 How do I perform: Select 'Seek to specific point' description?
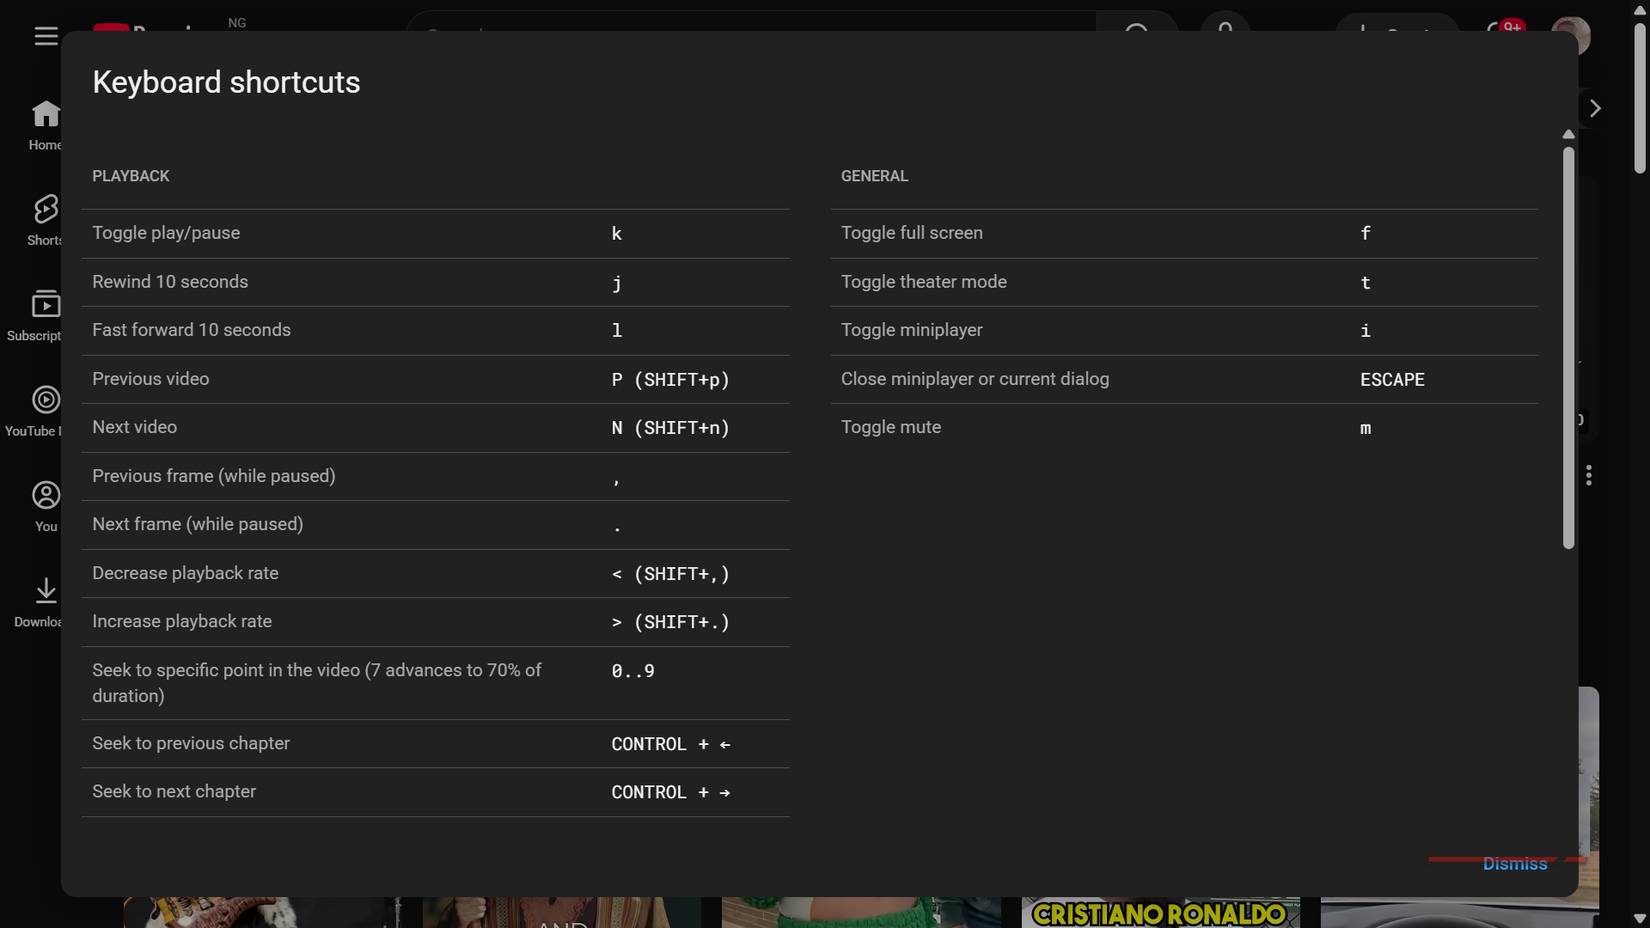pyautogui.click(x=317, y=683)
